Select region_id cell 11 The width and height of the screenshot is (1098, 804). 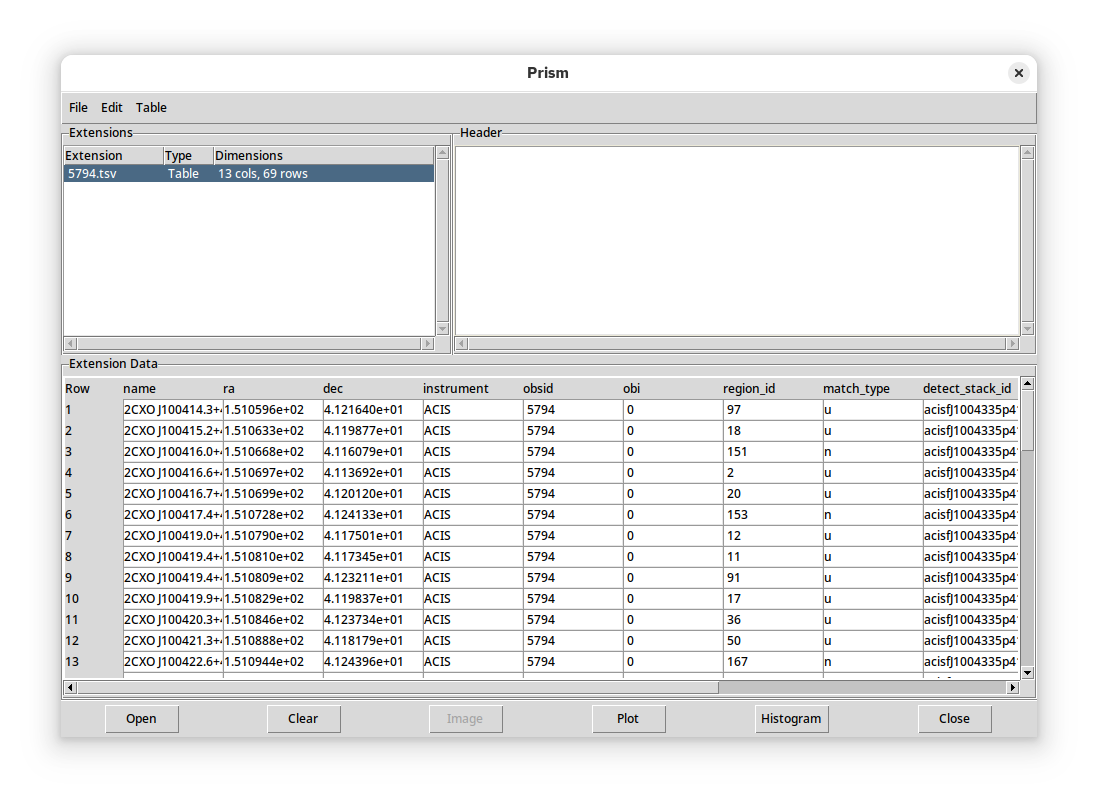pos(772,557)
